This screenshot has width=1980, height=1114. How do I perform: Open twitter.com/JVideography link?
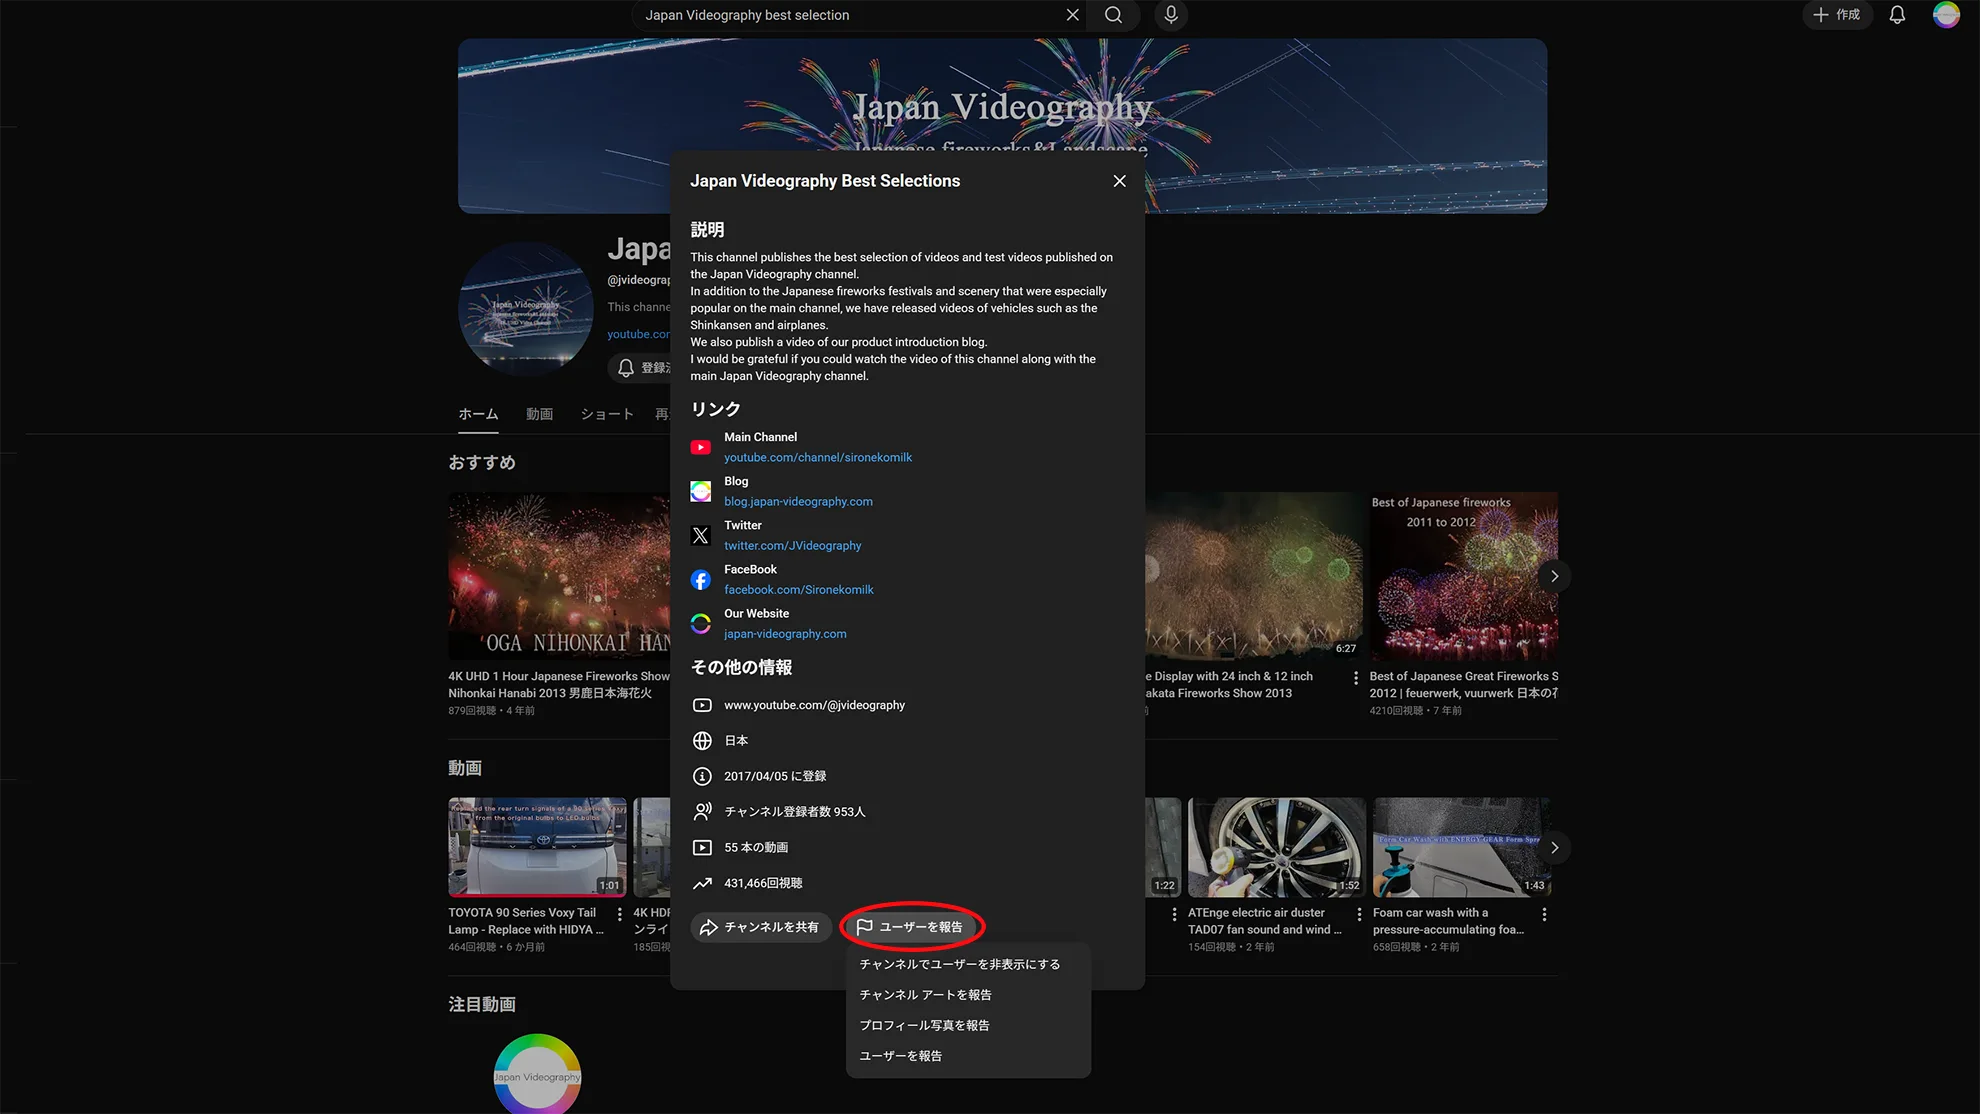792,545
